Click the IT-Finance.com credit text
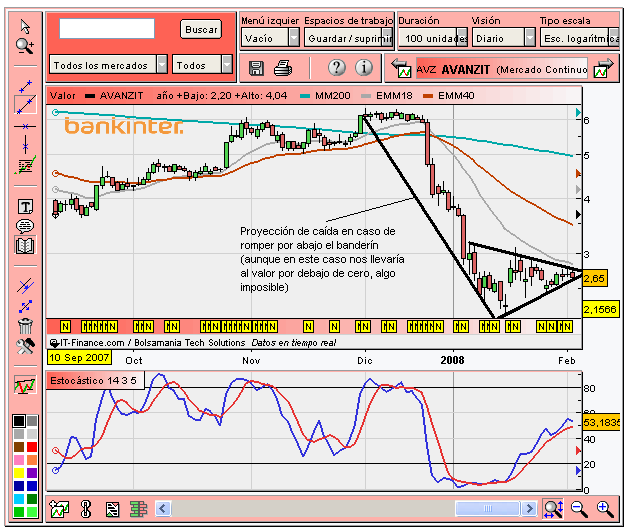Image resolution: width=630 pixels, height=531 pixels. click(152, 343)
